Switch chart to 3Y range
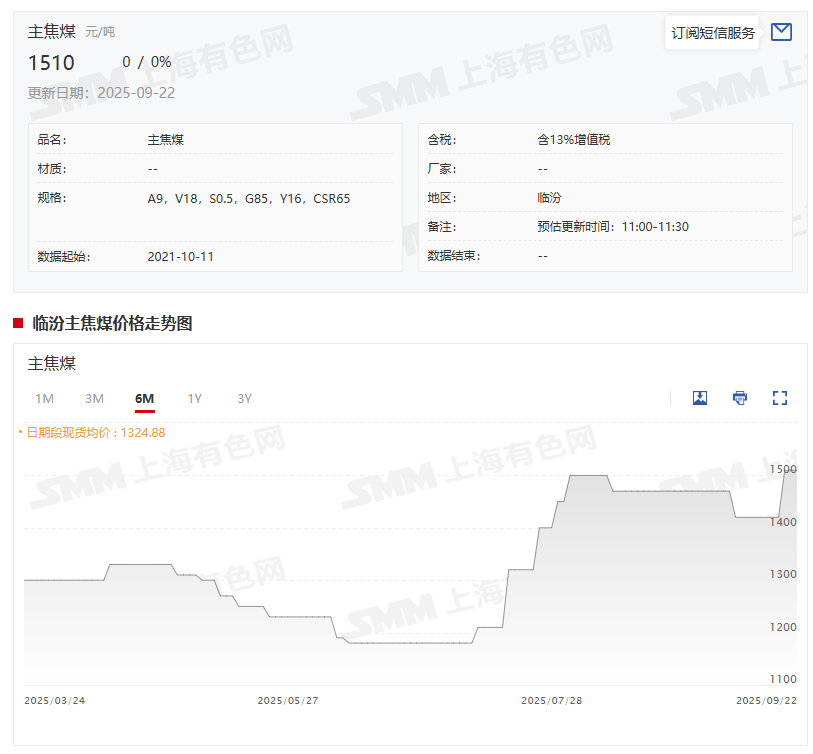The height and width of the screenshot is (754, 813). pyautogui.click(x=244, y=398)
